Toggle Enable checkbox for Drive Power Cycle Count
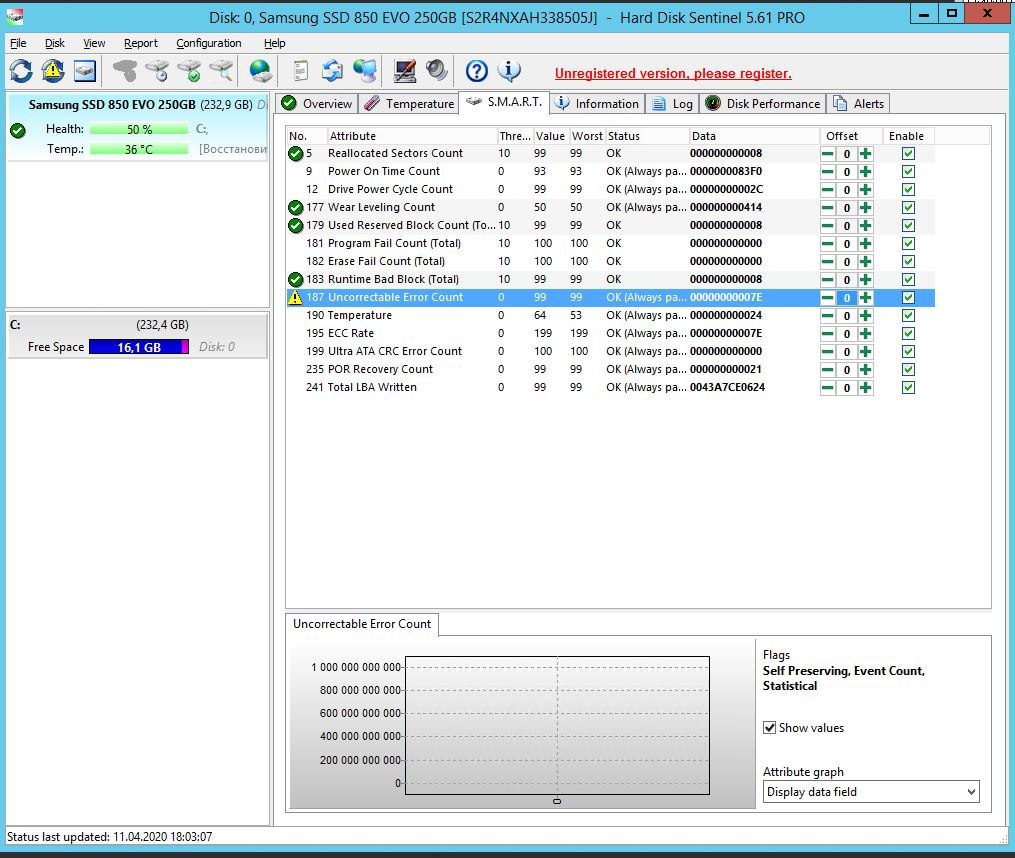The width and height of the screenshot is (1015, 858). coord(908,190)
